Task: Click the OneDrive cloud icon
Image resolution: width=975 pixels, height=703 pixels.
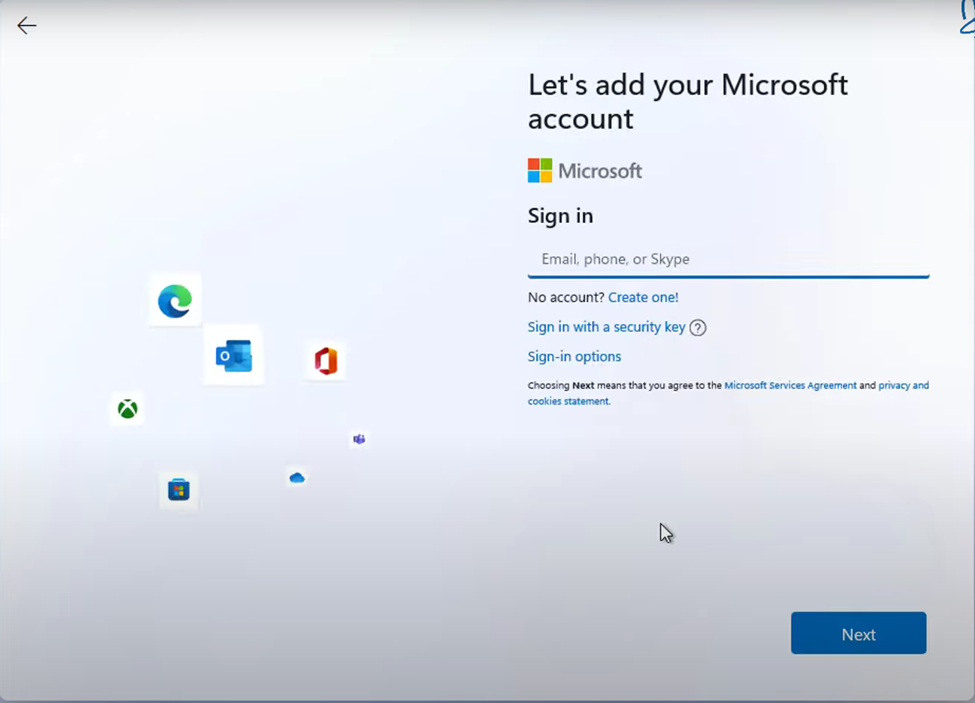Action: pos(297,477)
